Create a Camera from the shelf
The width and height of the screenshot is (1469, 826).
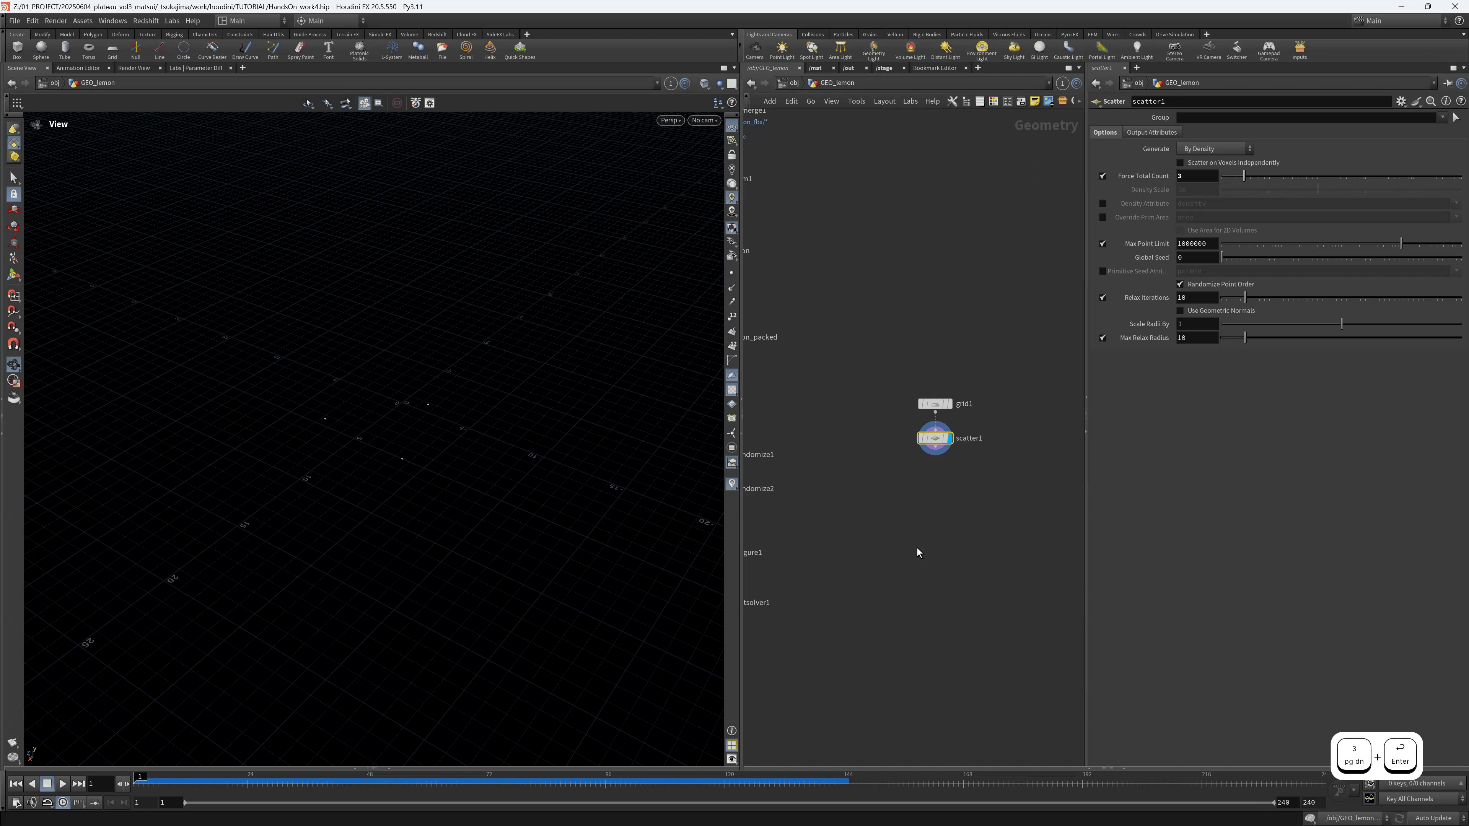[755, 49]
